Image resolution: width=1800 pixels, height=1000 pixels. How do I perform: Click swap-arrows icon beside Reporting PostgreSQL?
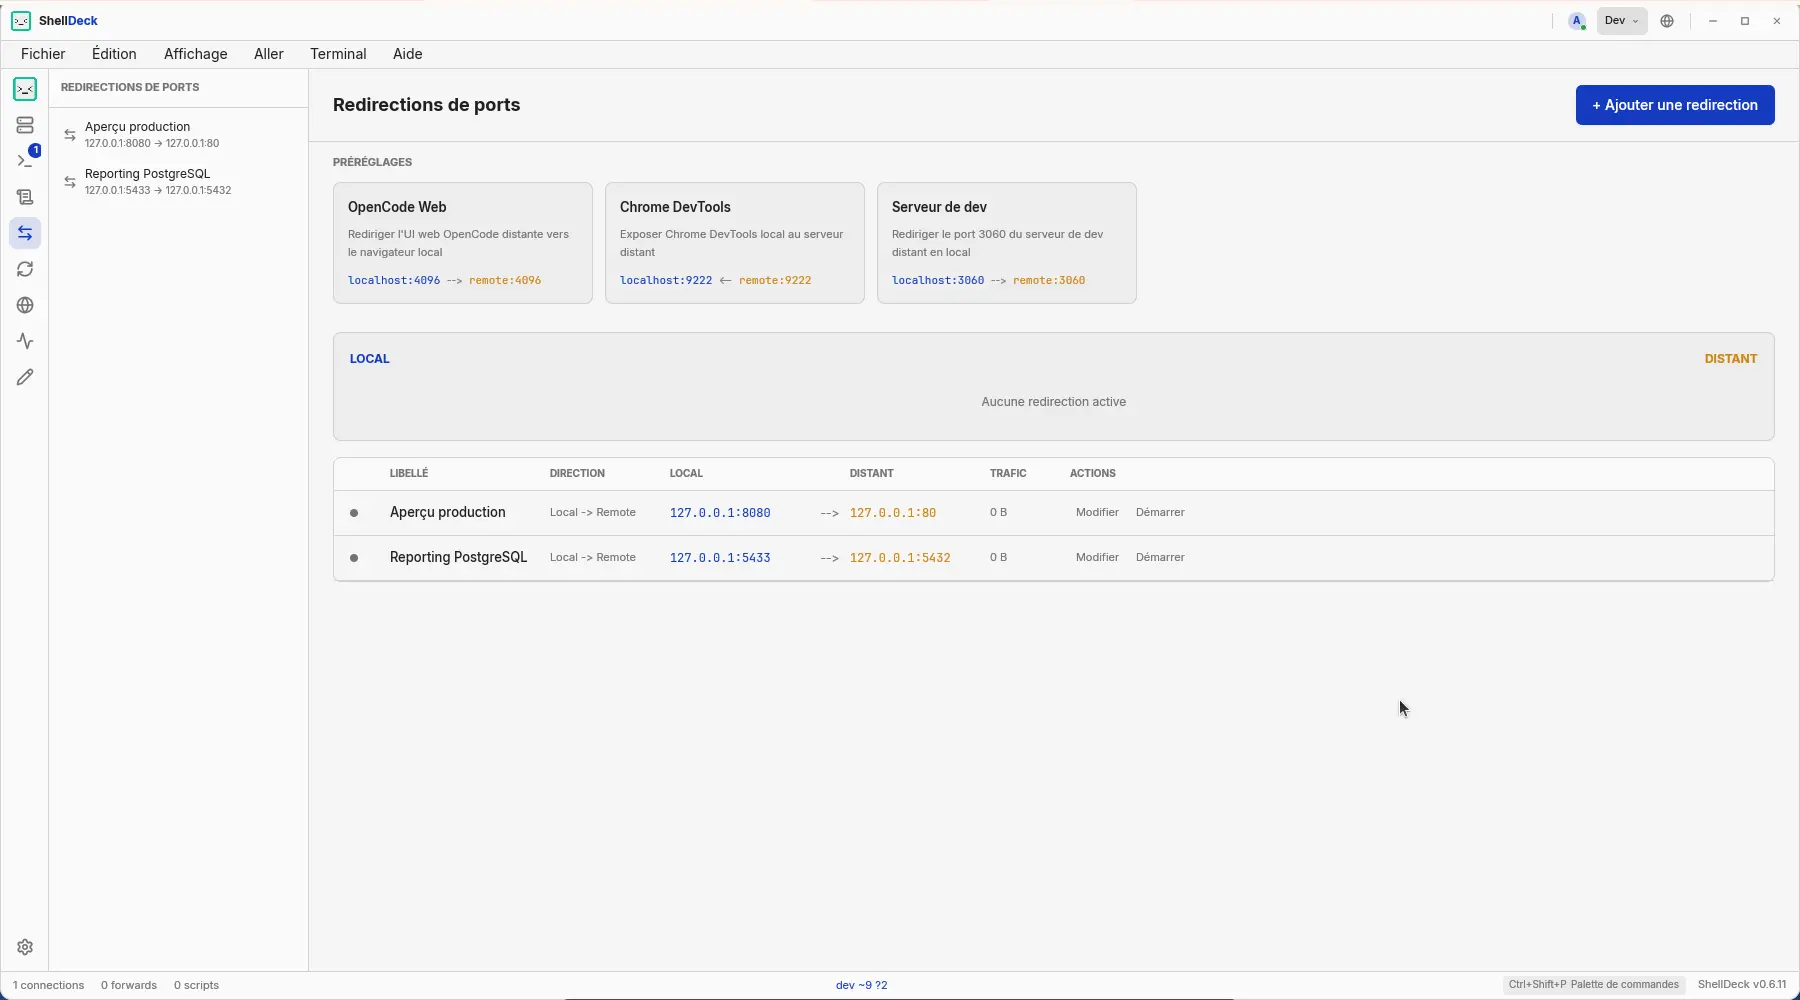point(70,181)
